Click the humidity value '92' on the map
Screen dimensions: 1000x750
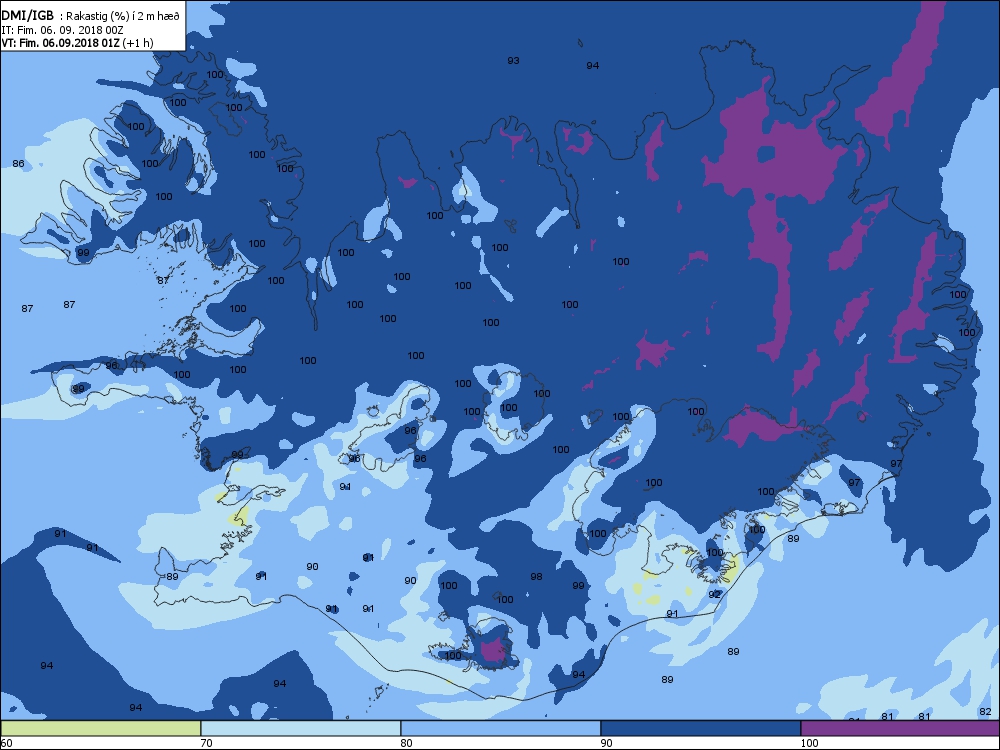click(x=714, y=594)
